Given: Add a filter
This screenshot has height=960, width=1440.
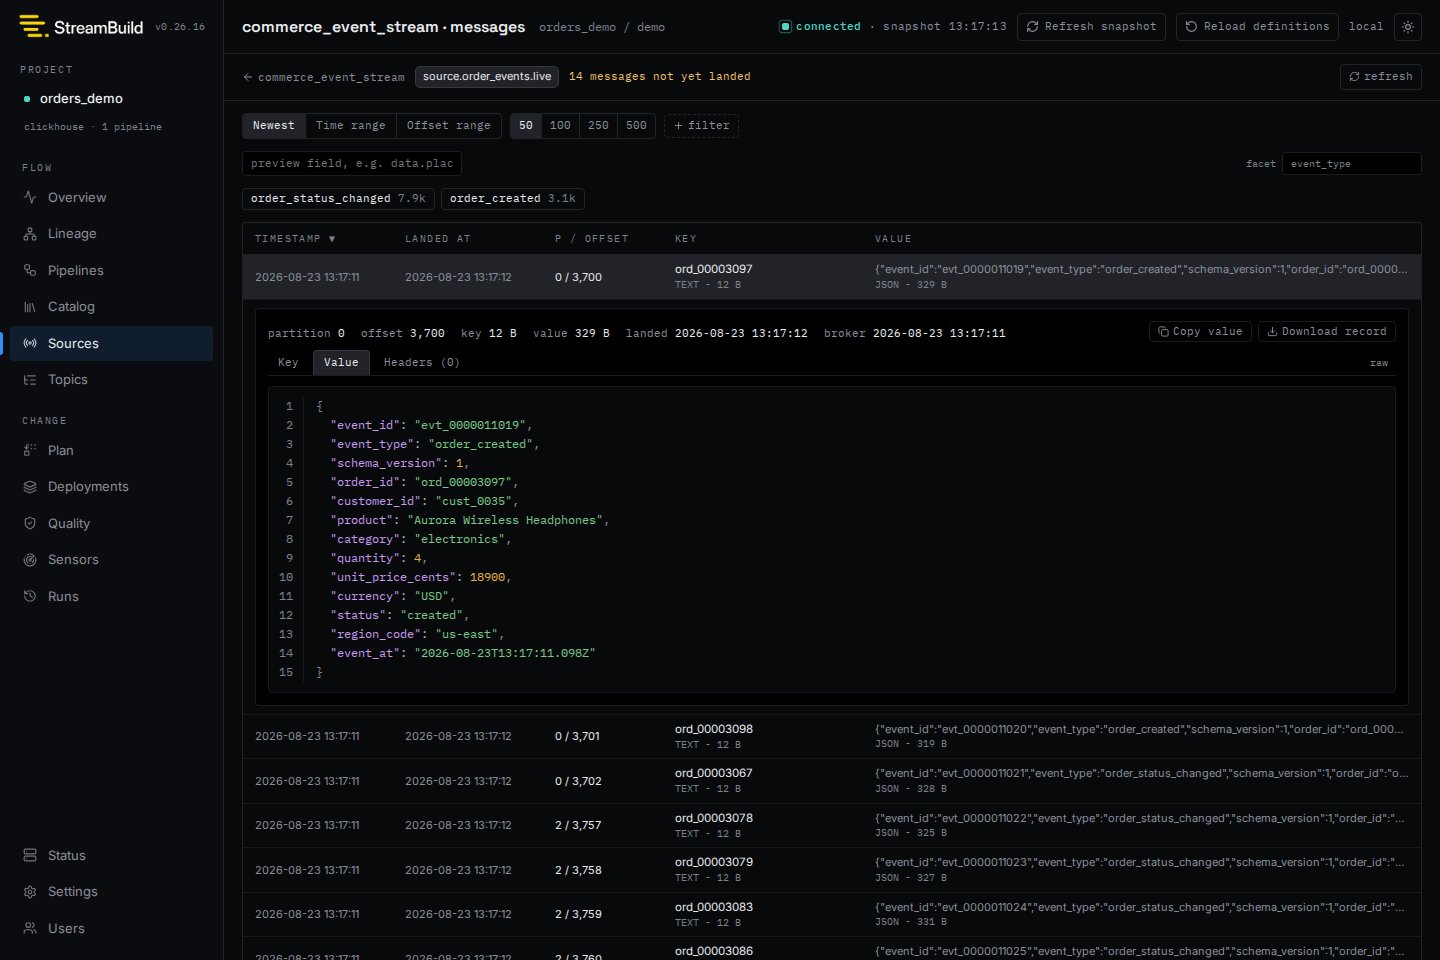Looking at the screenshot, I should coord(701,125).
